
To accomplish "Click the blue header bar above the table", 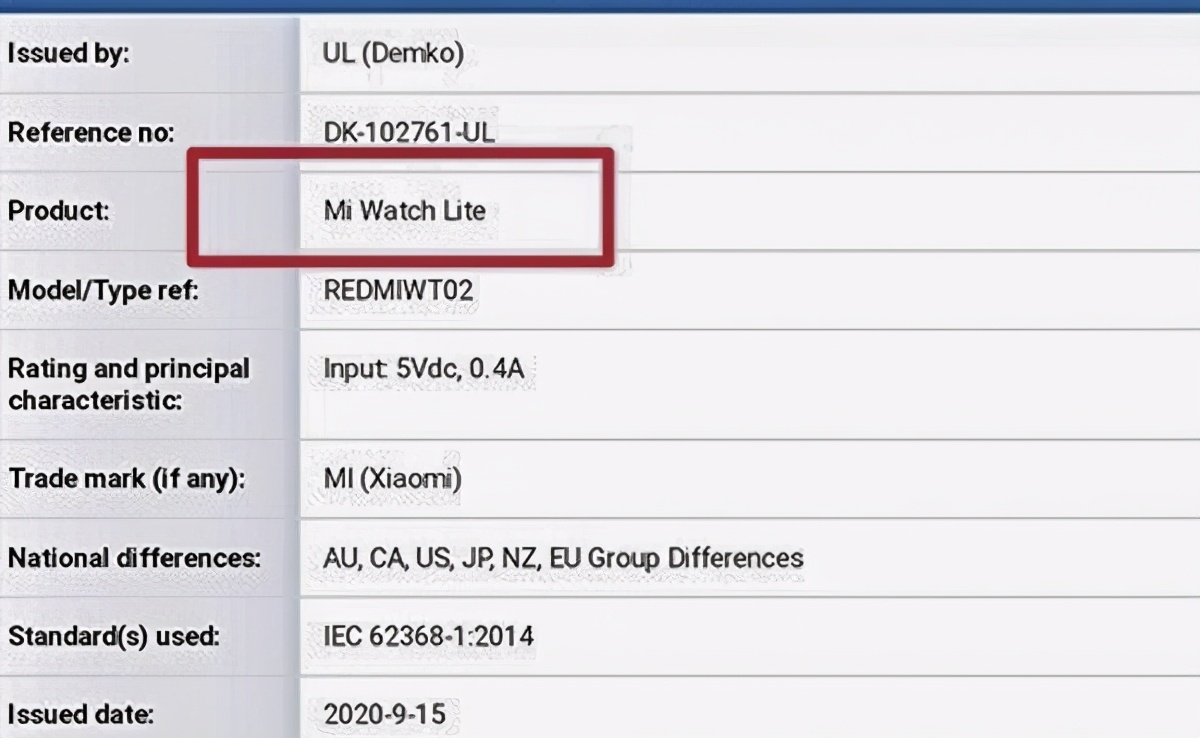I will pos(600,7).
